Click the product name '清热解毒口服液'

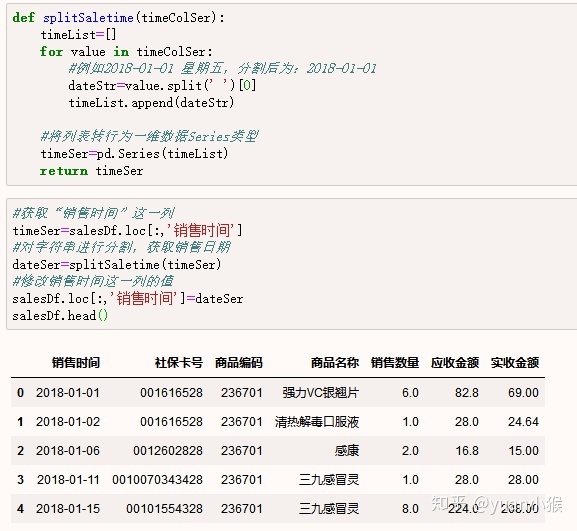point(317,422)
